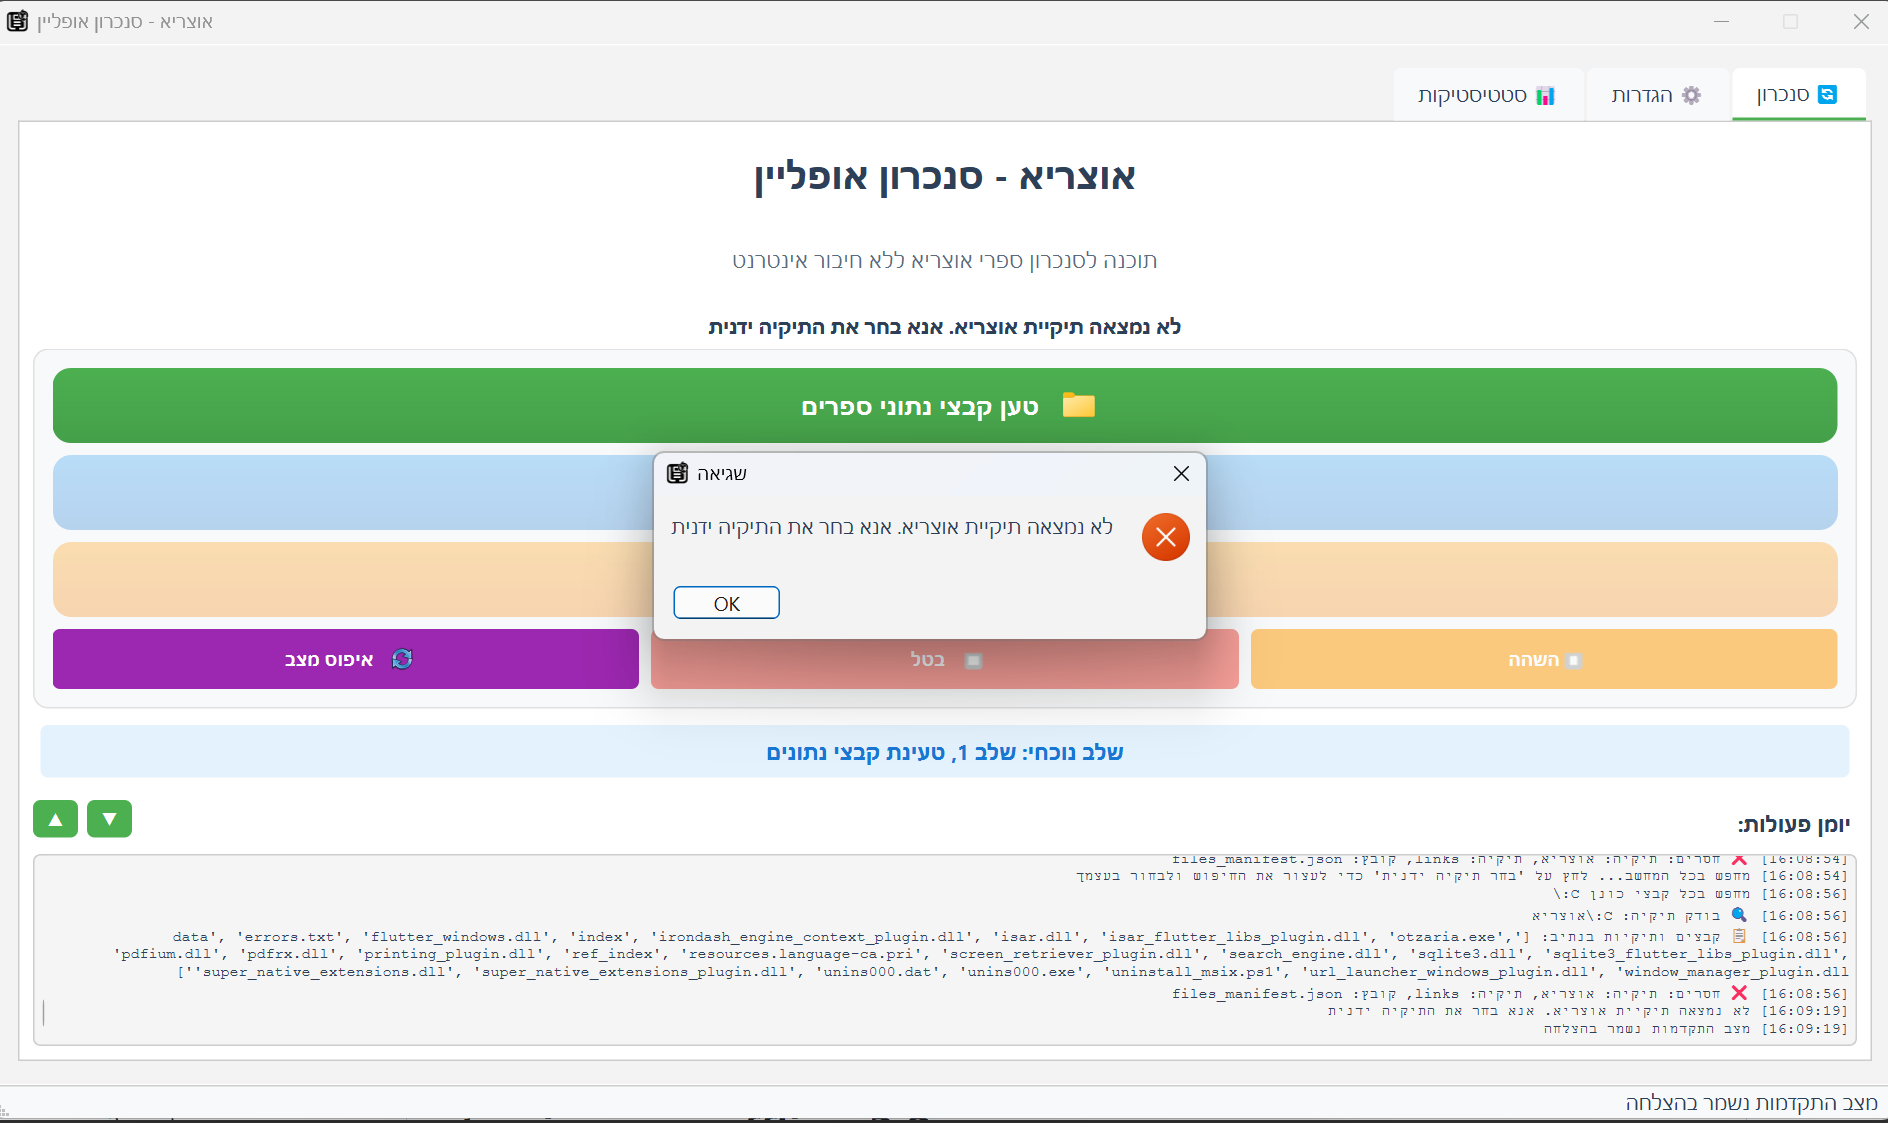Click the app icon in the שגיאה dialog title

(678, 473)
